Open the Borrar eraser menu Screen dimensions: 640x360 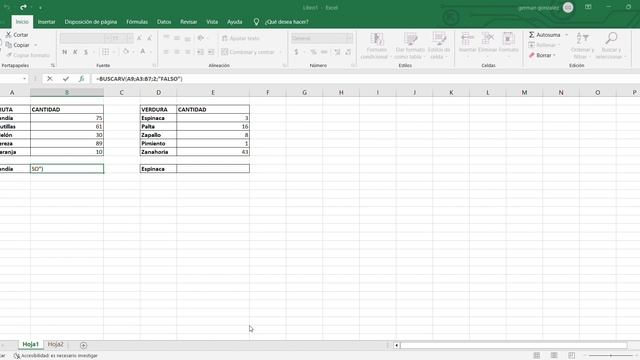(x=542, y=55)
